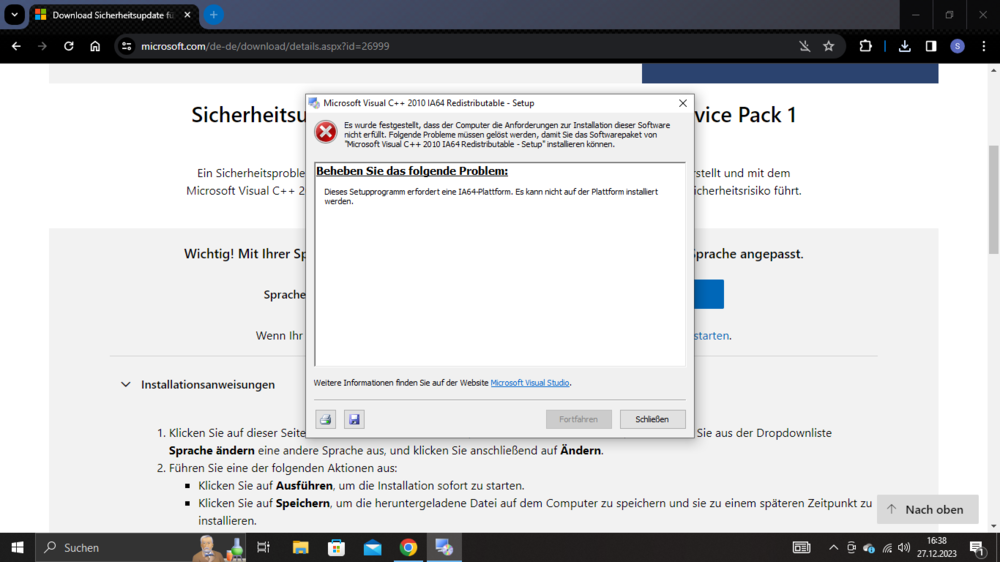Open Chrome extensions puzzle icon
This screenshot has height=562, width=1000.
[865, 46]
